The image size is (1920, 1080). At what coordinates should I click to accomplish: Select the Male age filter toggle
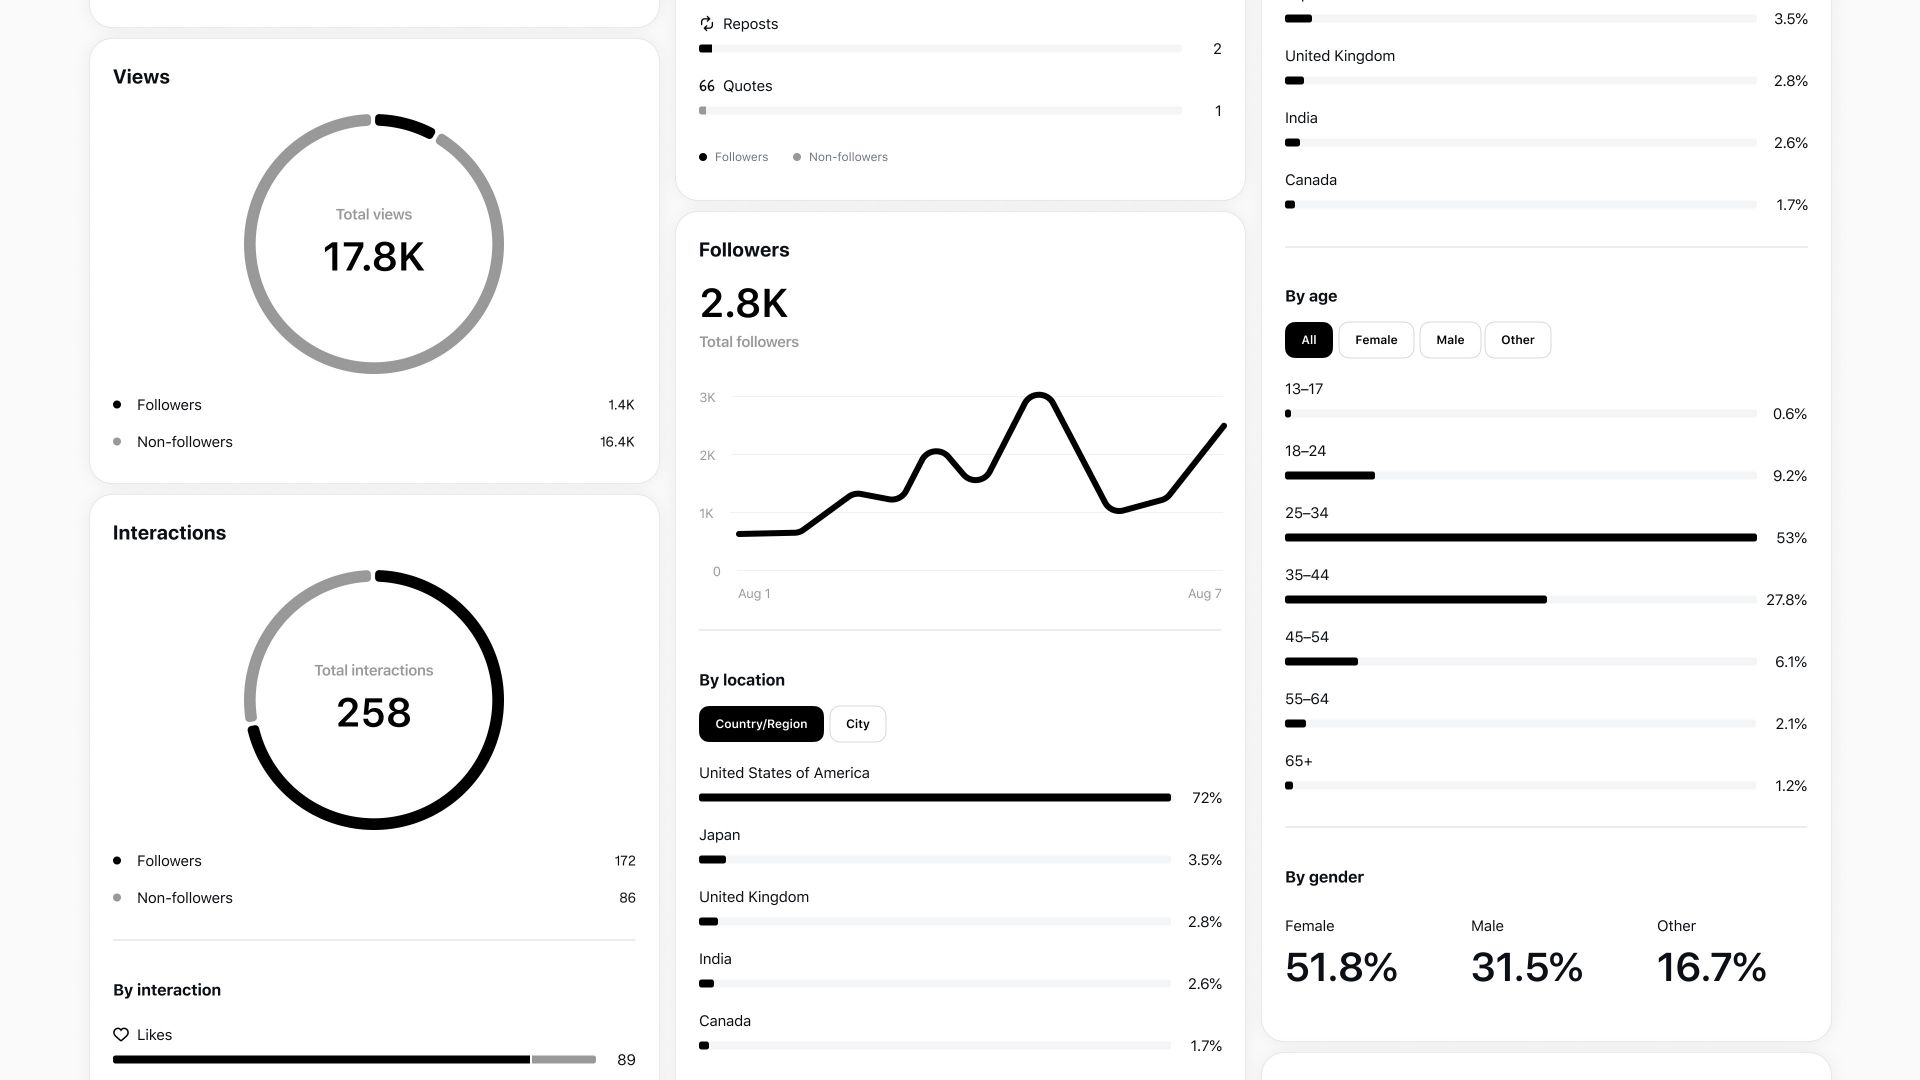[1449, 340]
